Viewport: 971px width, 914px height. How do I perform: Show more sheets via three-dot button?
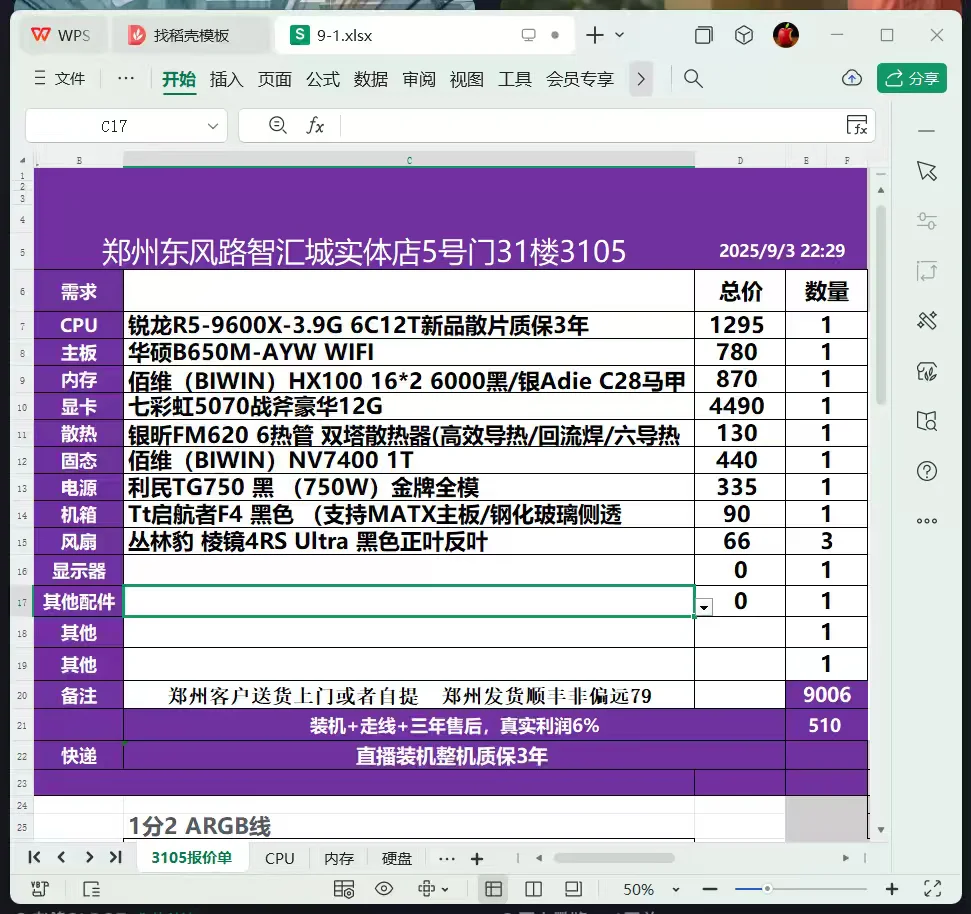tap(446, 859)
